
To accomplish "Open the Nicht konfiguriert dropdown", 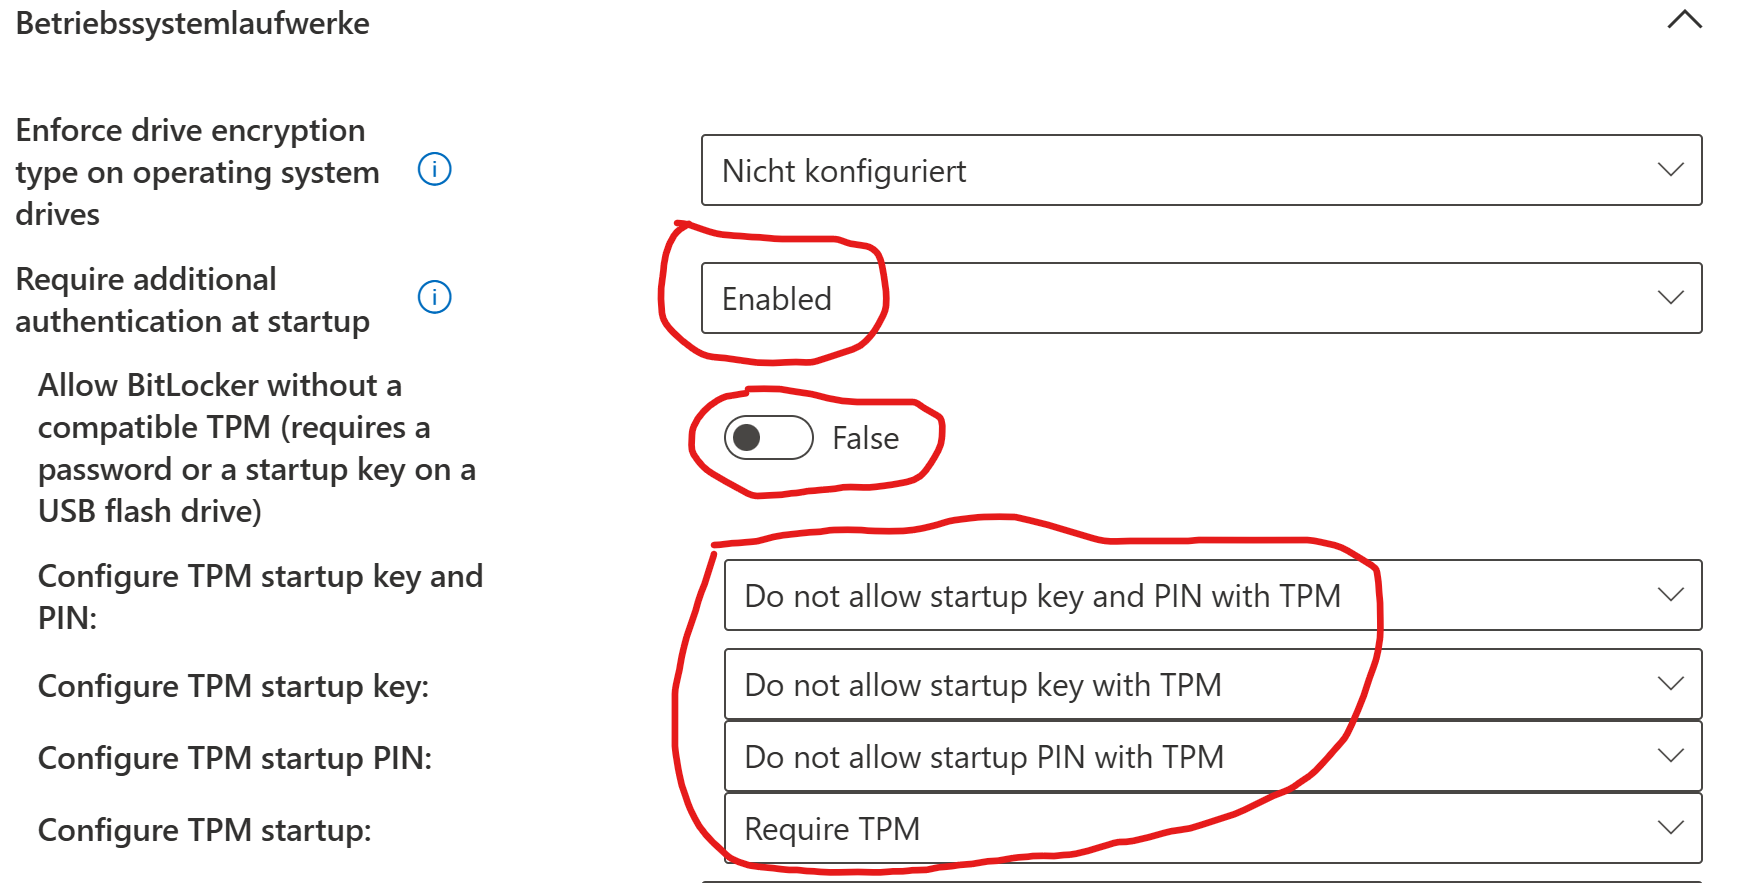I will pyautogui.click(x=1200, y=171).
